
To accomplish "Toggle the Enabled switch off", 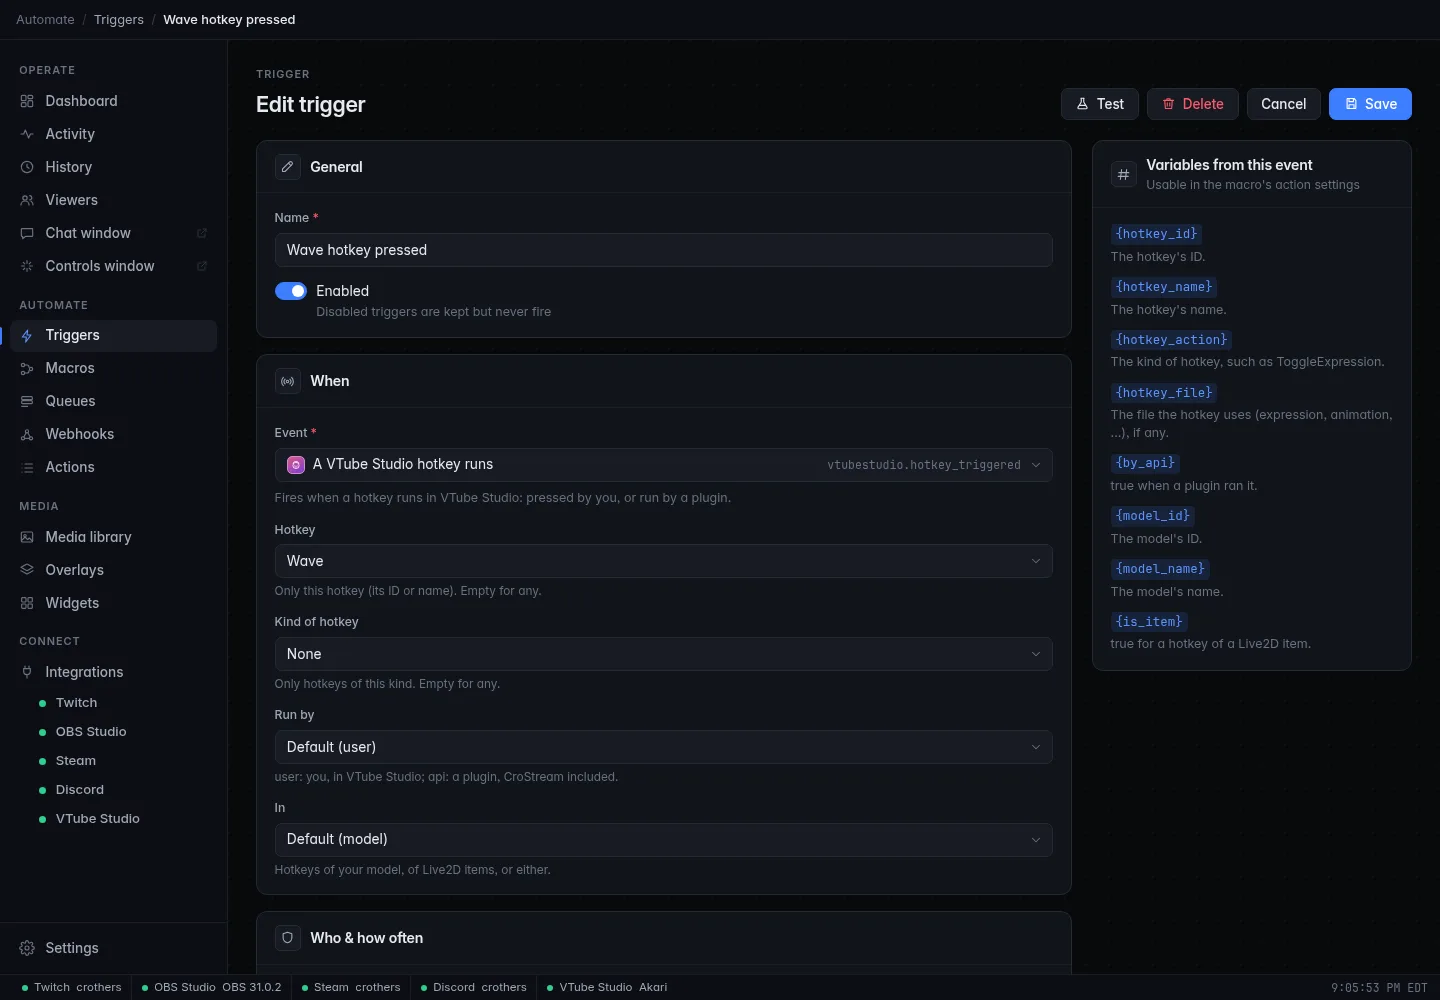I will [291, 291].
